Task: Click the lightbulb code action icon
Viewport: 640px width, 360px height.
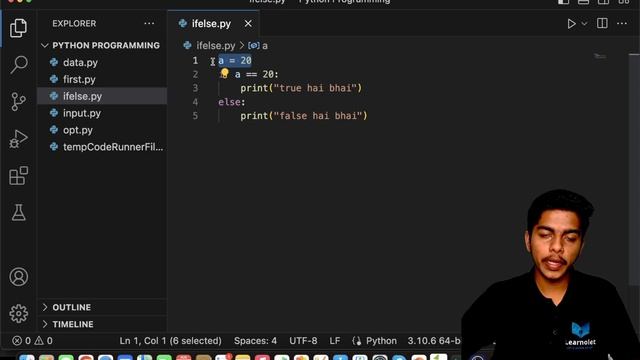Action: (x=224, y=73)
